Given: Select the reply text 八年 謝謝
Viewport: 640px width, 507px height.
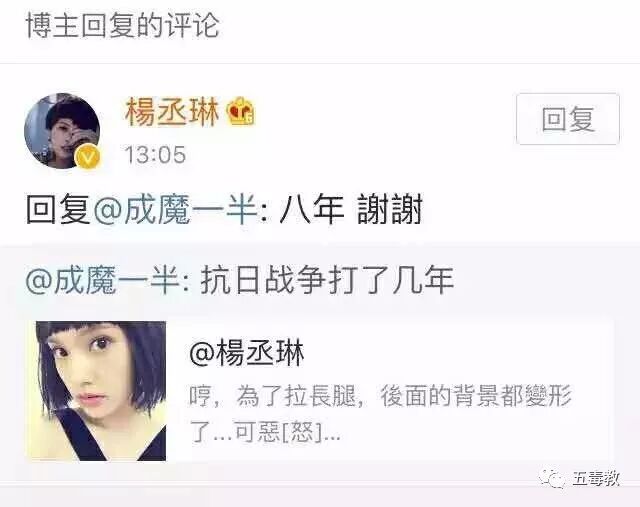Looking at the screenshot, I should 351,209.
